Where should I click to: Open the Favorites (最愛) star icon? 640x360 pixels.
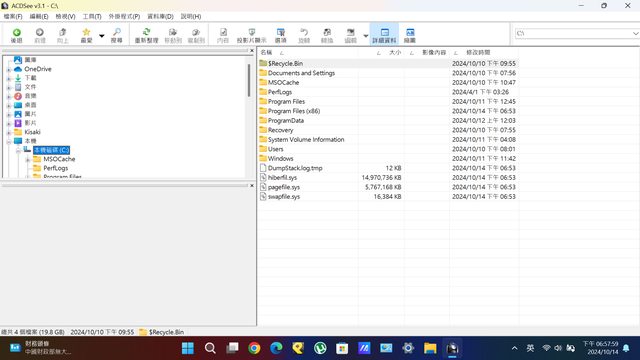coord(86,35)
